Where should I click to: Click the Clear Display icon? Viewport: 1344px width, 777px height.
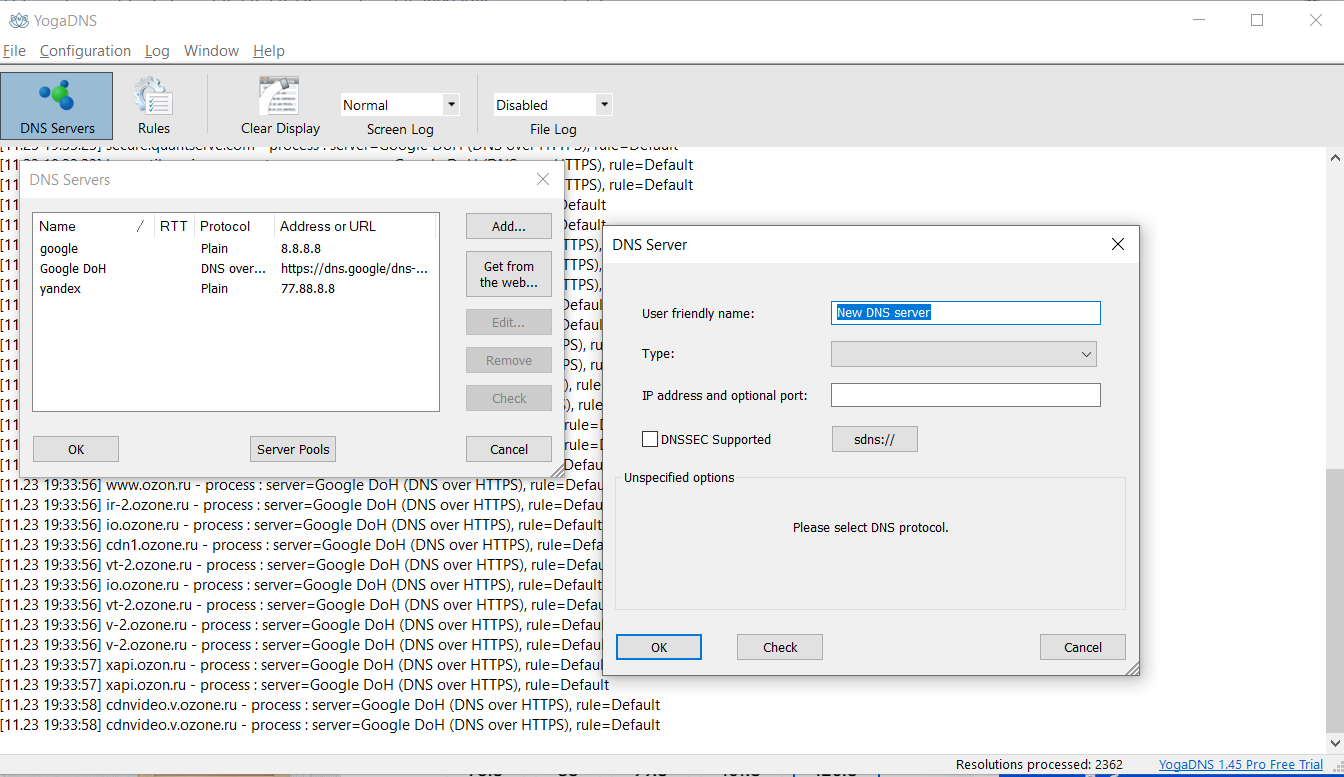(x=280, y=106)
